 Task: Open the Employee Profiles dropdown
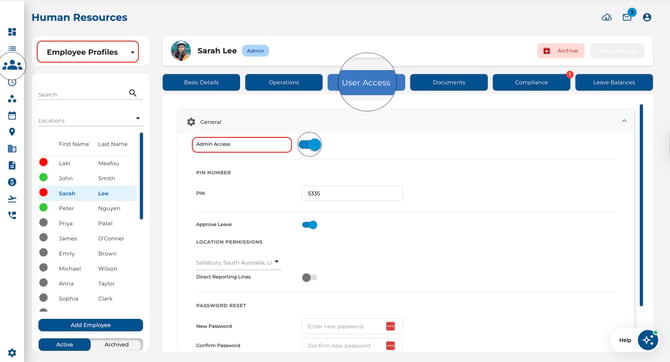(x=88, y=52)
